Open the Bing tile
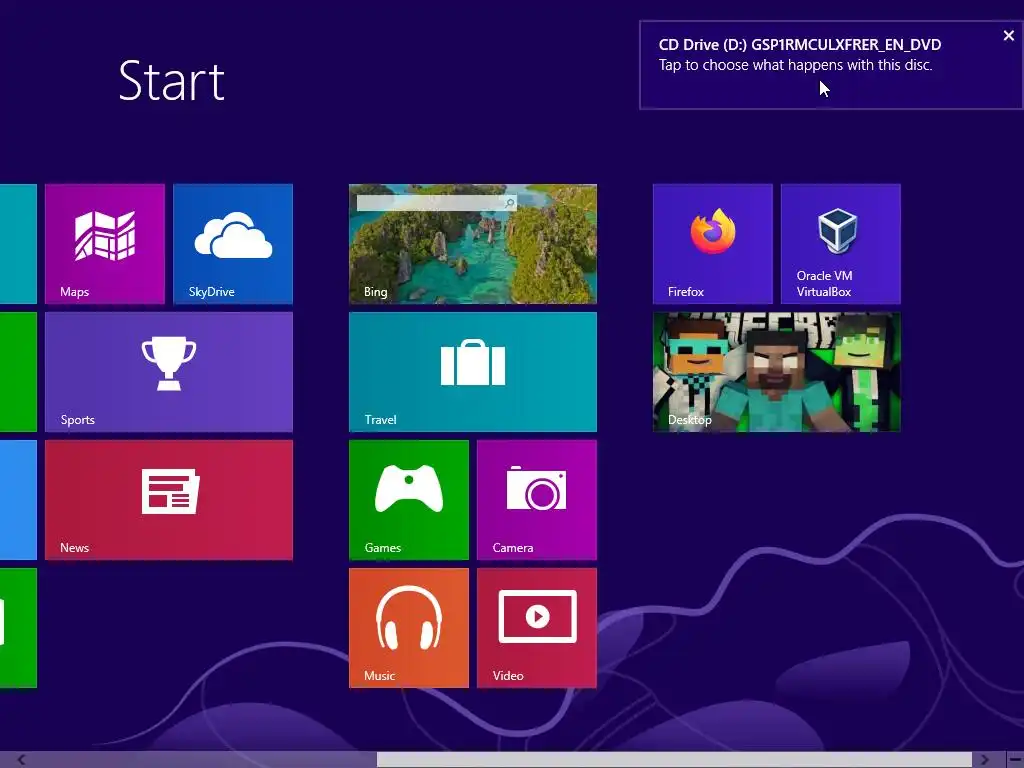 (473, 244)
